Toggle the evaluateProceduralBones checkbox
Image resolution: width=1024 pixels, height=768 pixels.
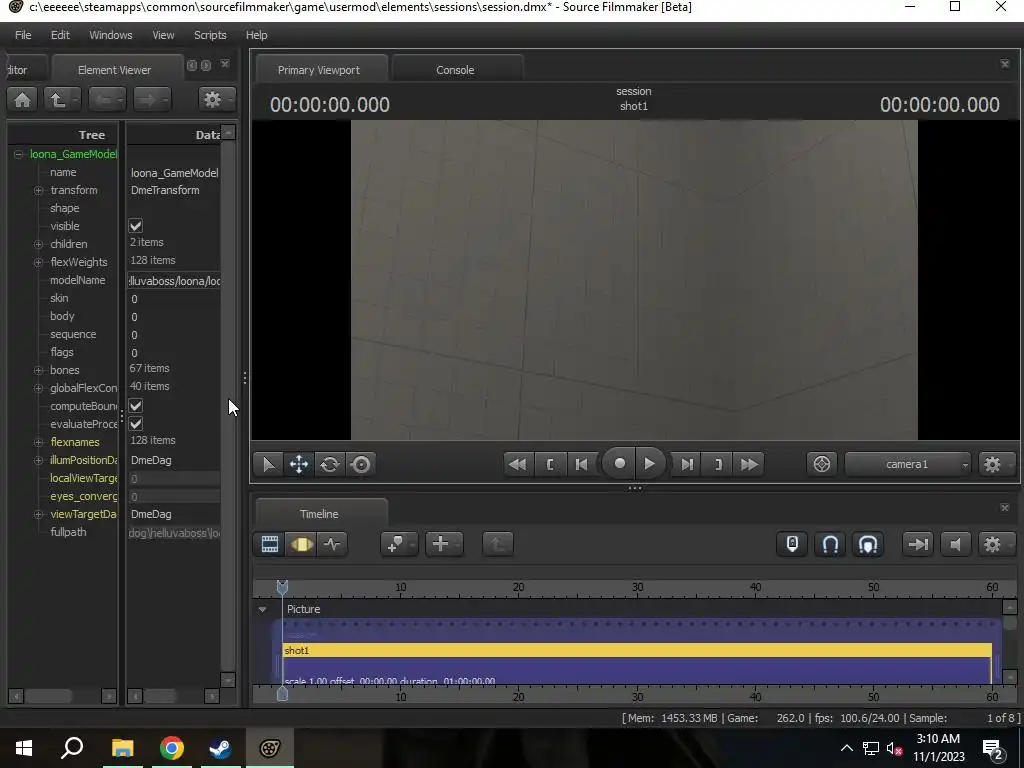click(x=136, y=424)
